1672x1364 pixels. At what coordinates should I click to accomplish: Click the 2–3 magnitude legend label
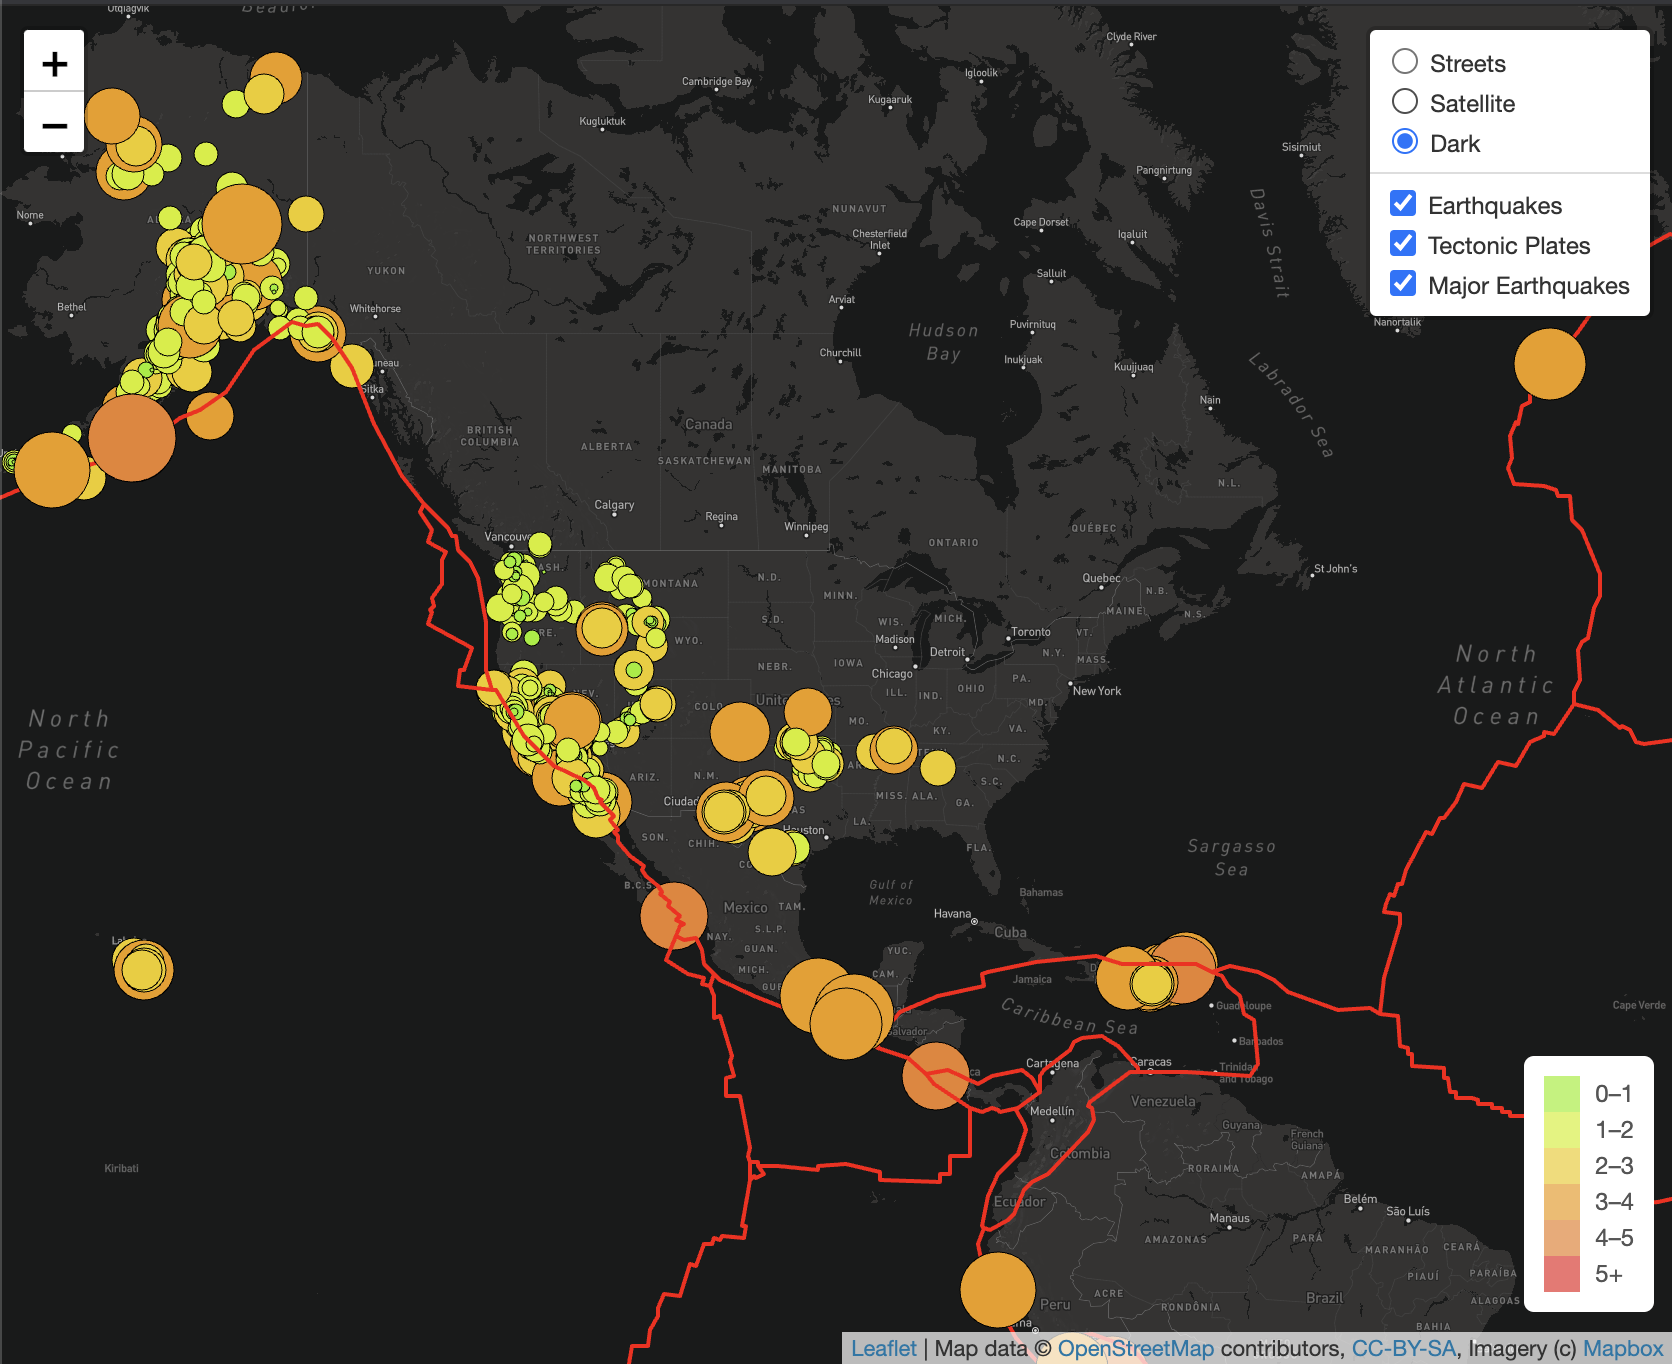[x=1614, y=1166]
